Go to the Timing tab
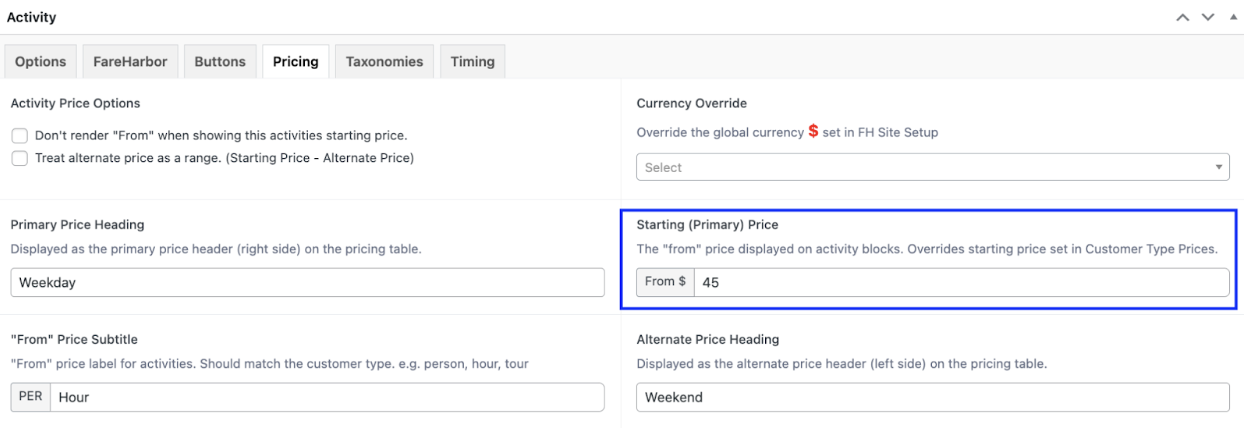 (x=473, y=61)
